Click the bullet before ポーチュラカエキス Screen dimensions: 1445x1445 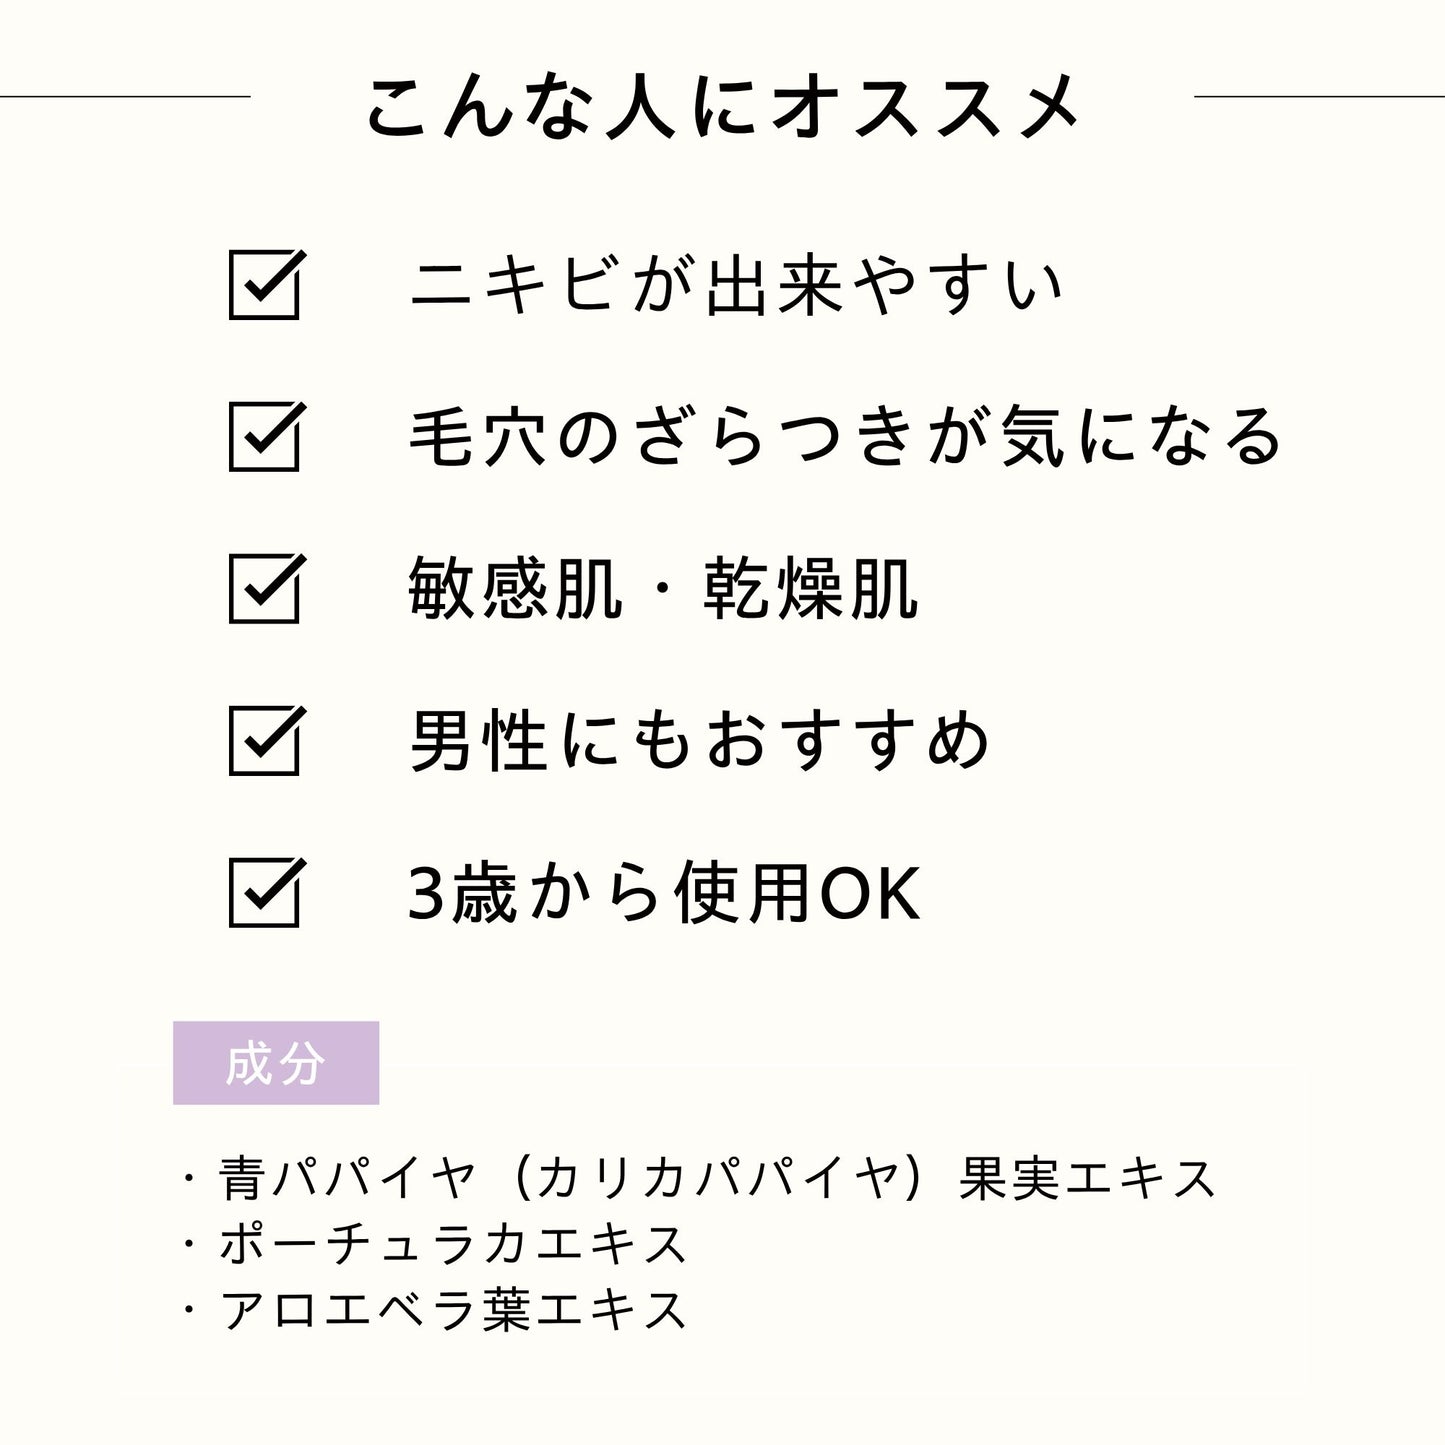tap(187, 1245)
